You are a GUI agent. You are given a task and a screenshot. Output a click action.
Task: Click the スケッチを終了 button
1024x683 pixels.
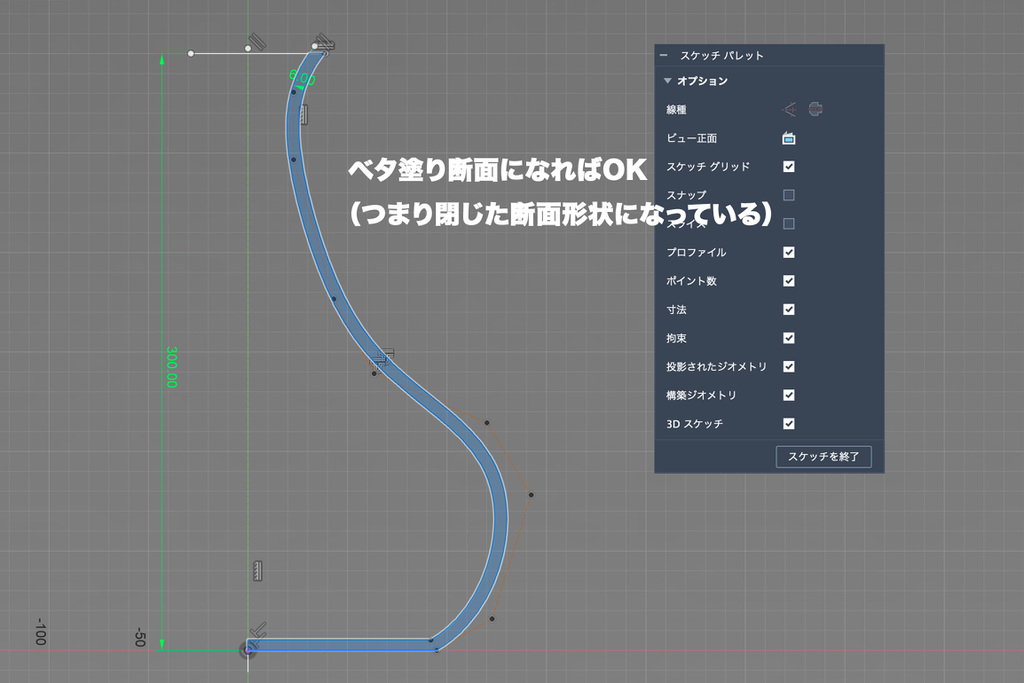click(824, 457)
